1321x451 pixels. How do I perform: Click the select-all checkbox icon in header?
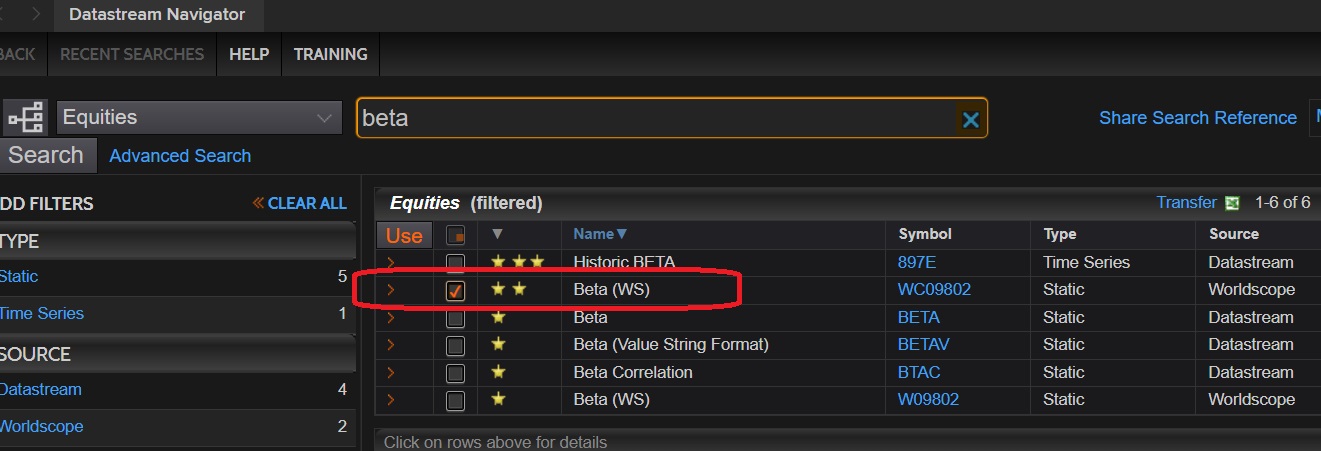point(455,235)
